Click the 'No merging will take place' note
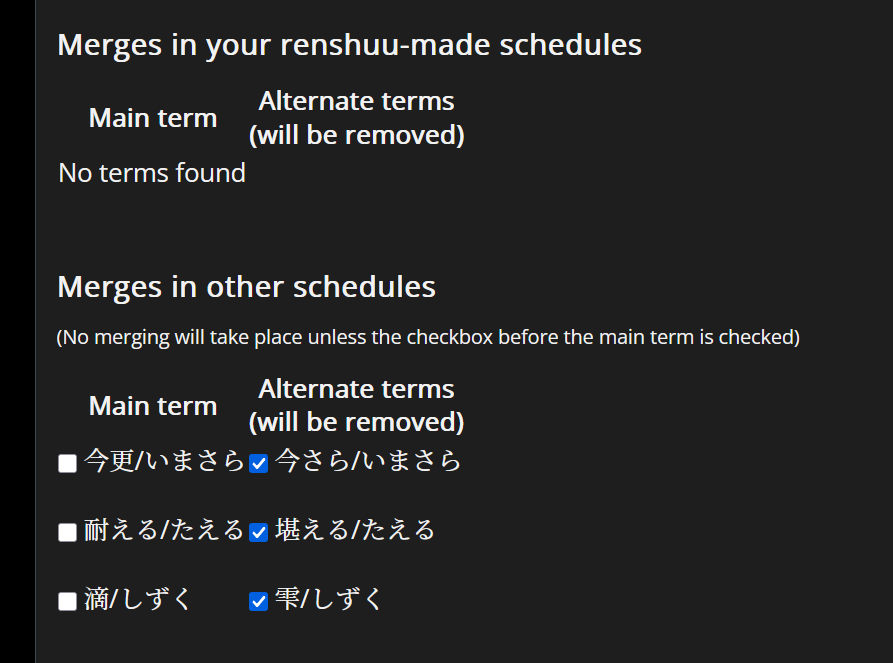The image size is (893, 663). tap(428, 337)
